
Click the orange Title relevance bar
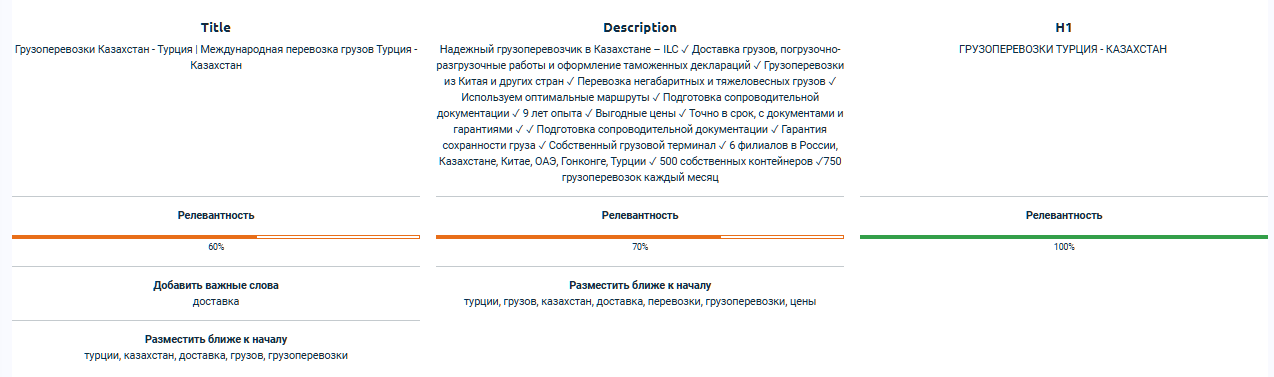coord(216,236)
